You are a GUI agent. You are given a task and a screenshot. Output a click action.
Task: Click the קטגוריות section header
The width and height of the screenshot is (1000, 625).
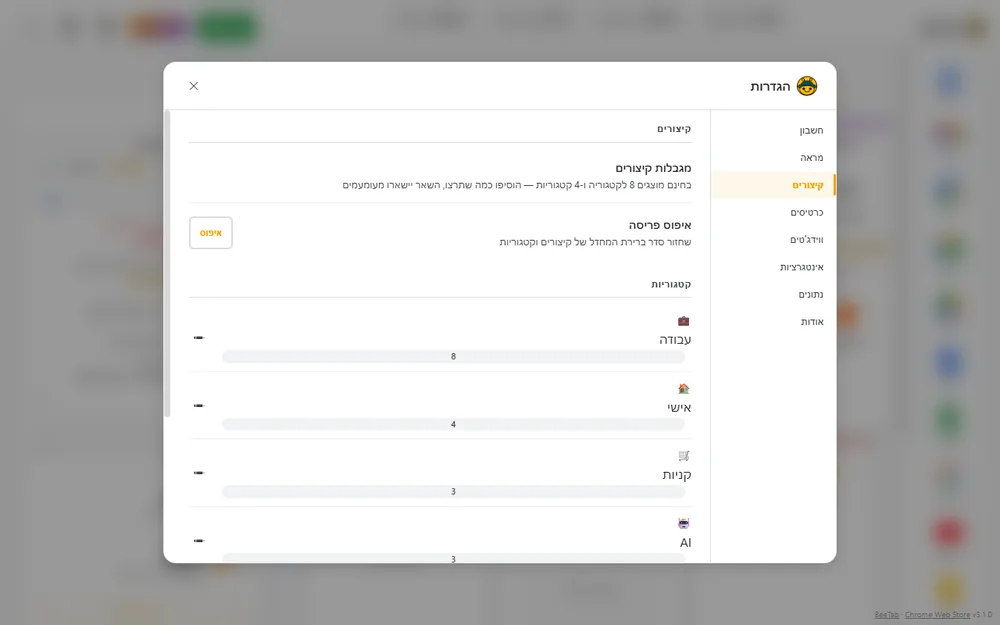point(671,284)
